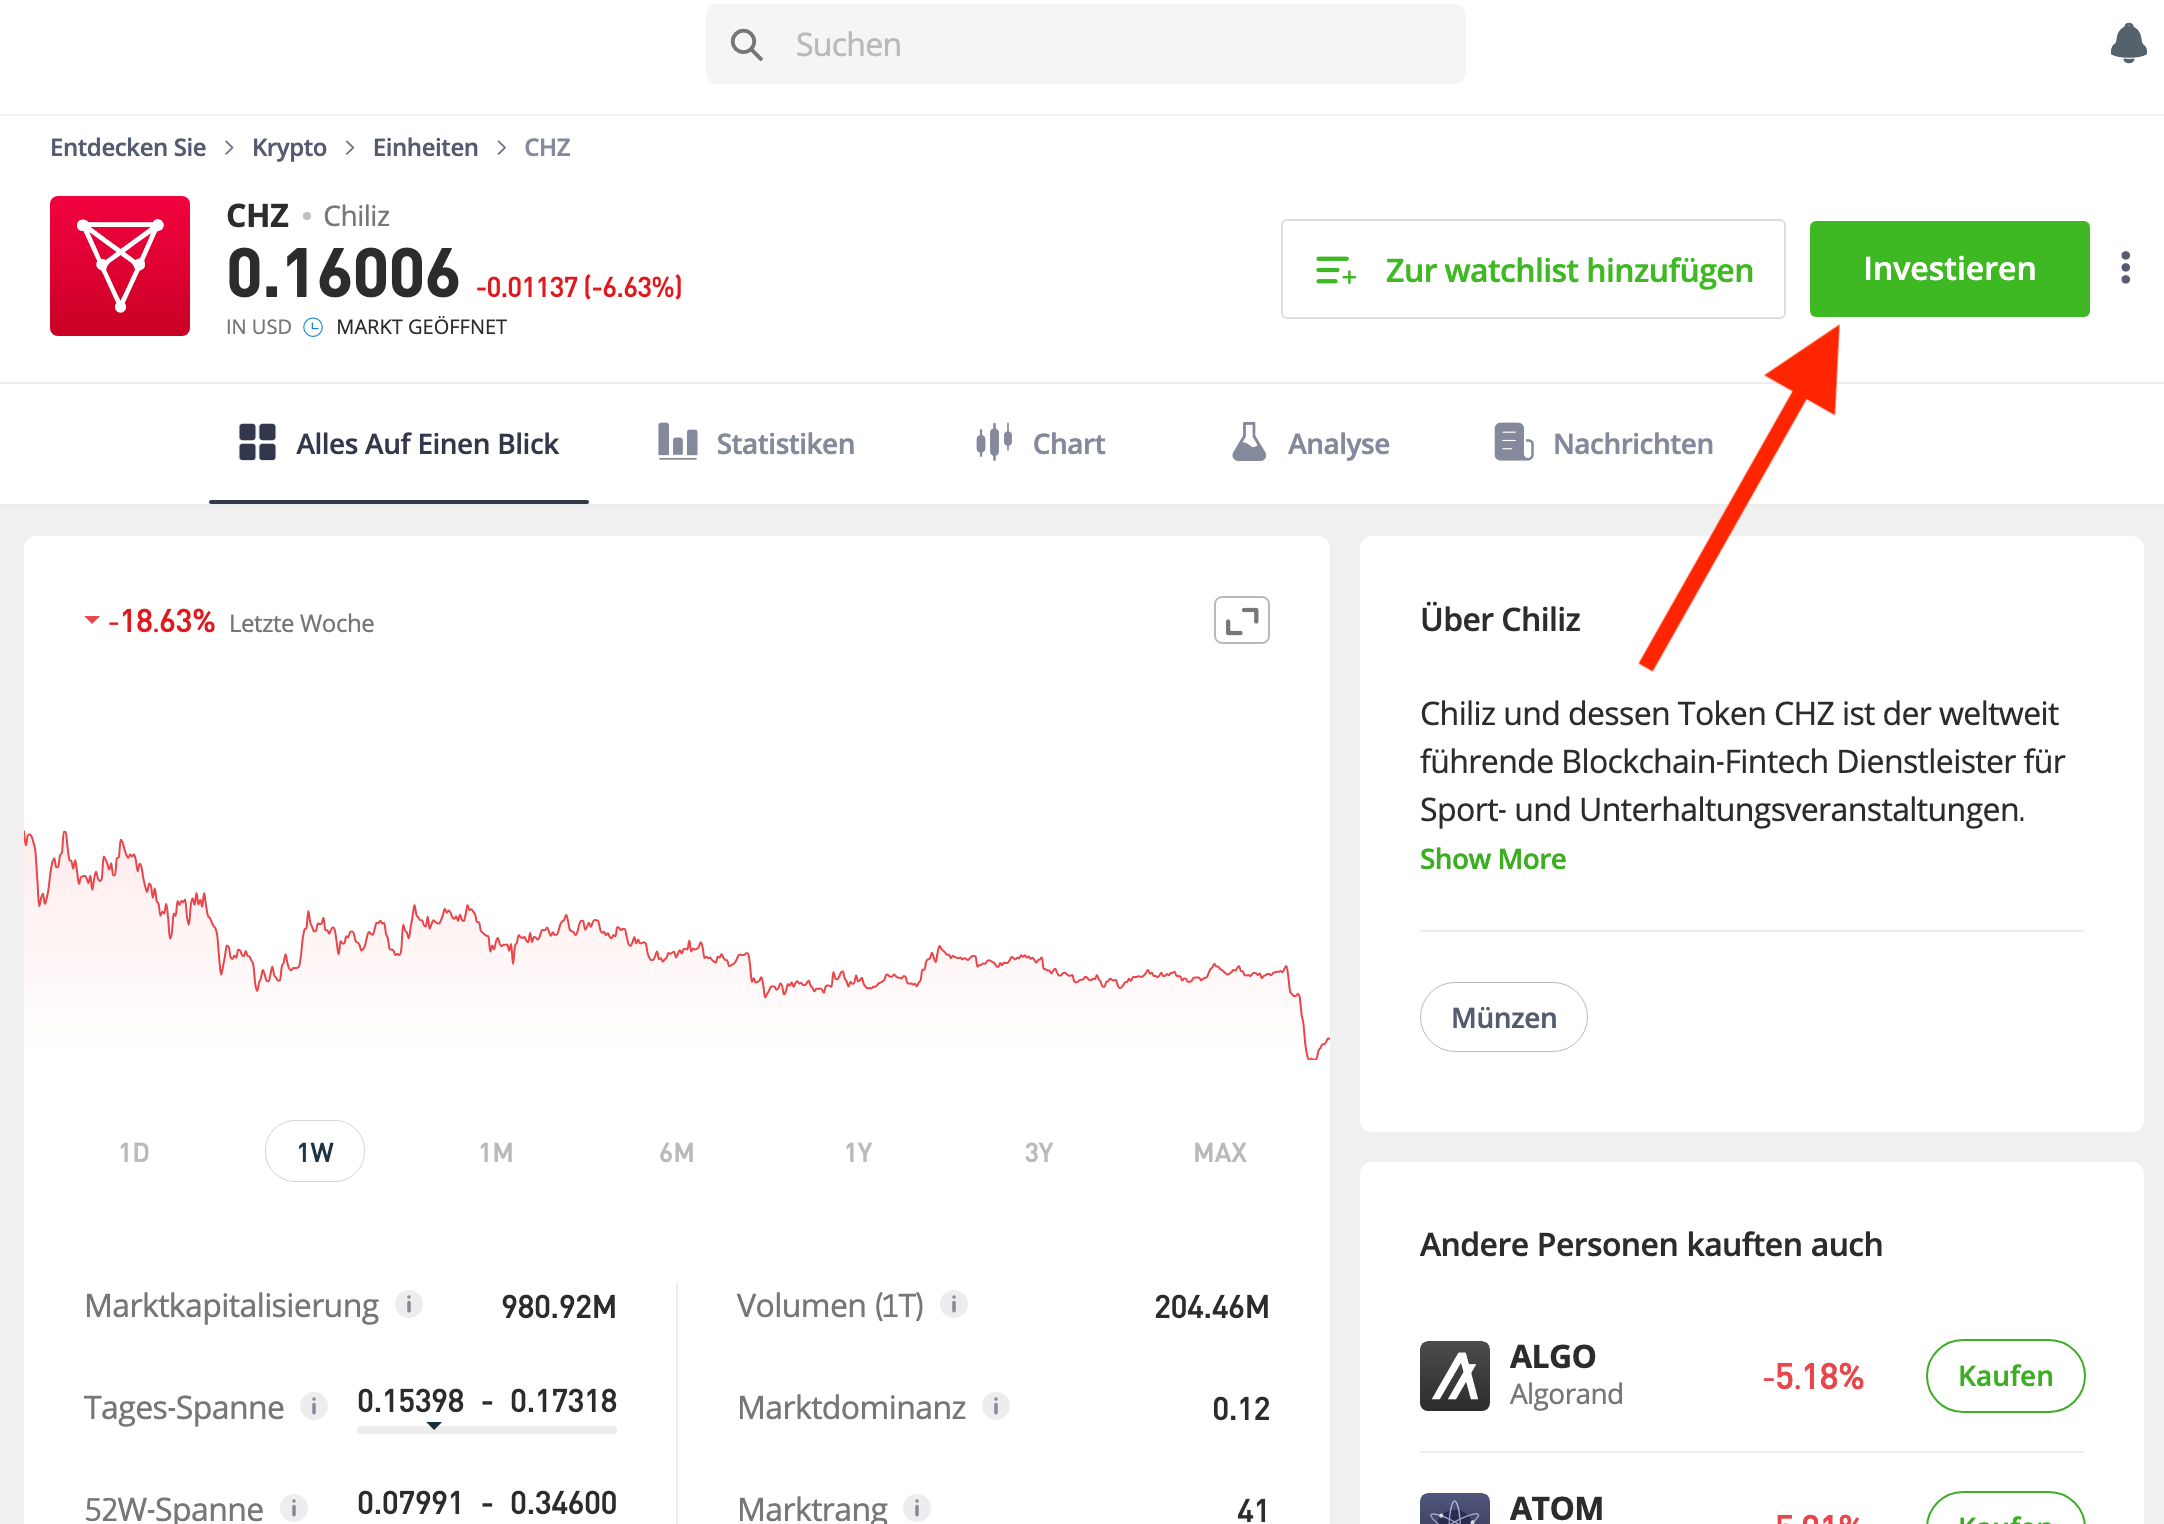Select the MAX chart range
This screenshot has width=2164, height=1524.
tap(1220, 1152)
